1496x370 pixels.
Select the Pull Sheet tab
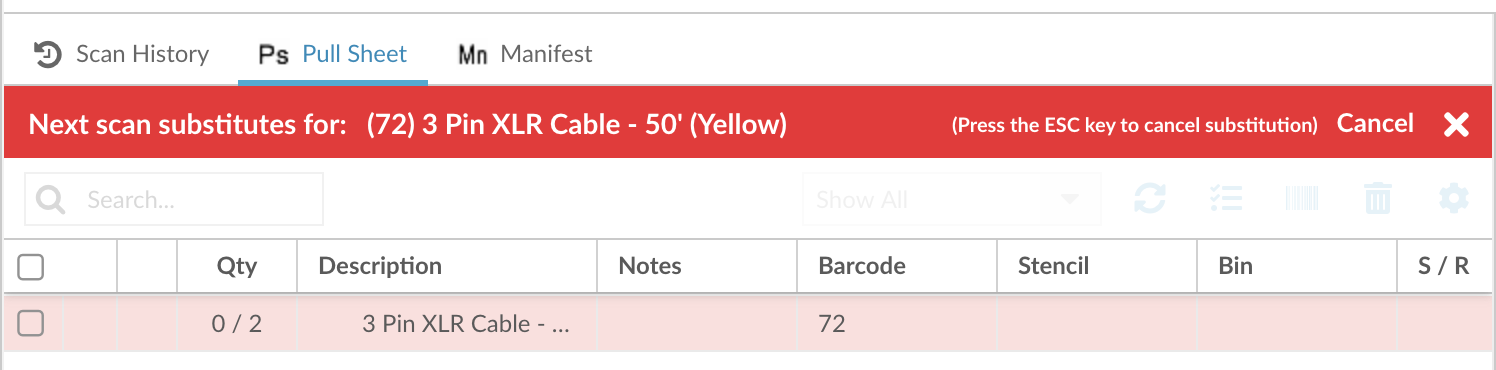[333, 54]
